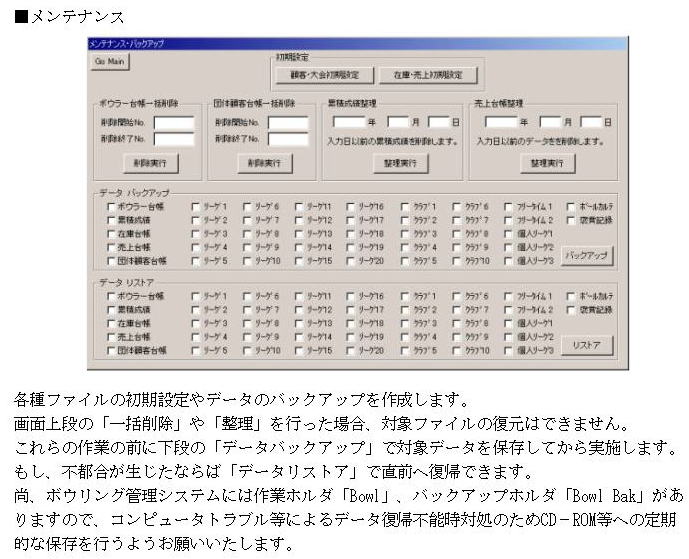
Task: Check 売上台帳 in データ リストア
Action: [x=111, y=338]
